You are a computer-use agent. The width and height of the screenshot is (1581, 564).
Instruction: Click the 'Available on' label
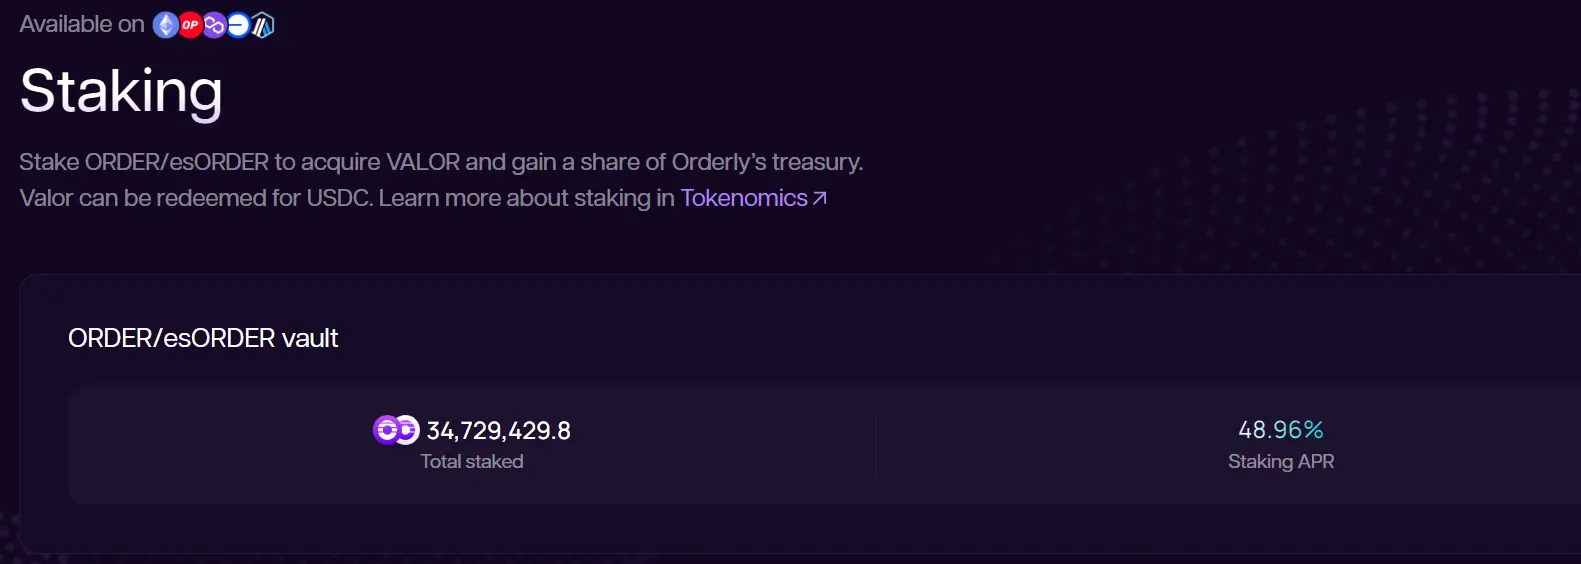click(x=82, y=24)
